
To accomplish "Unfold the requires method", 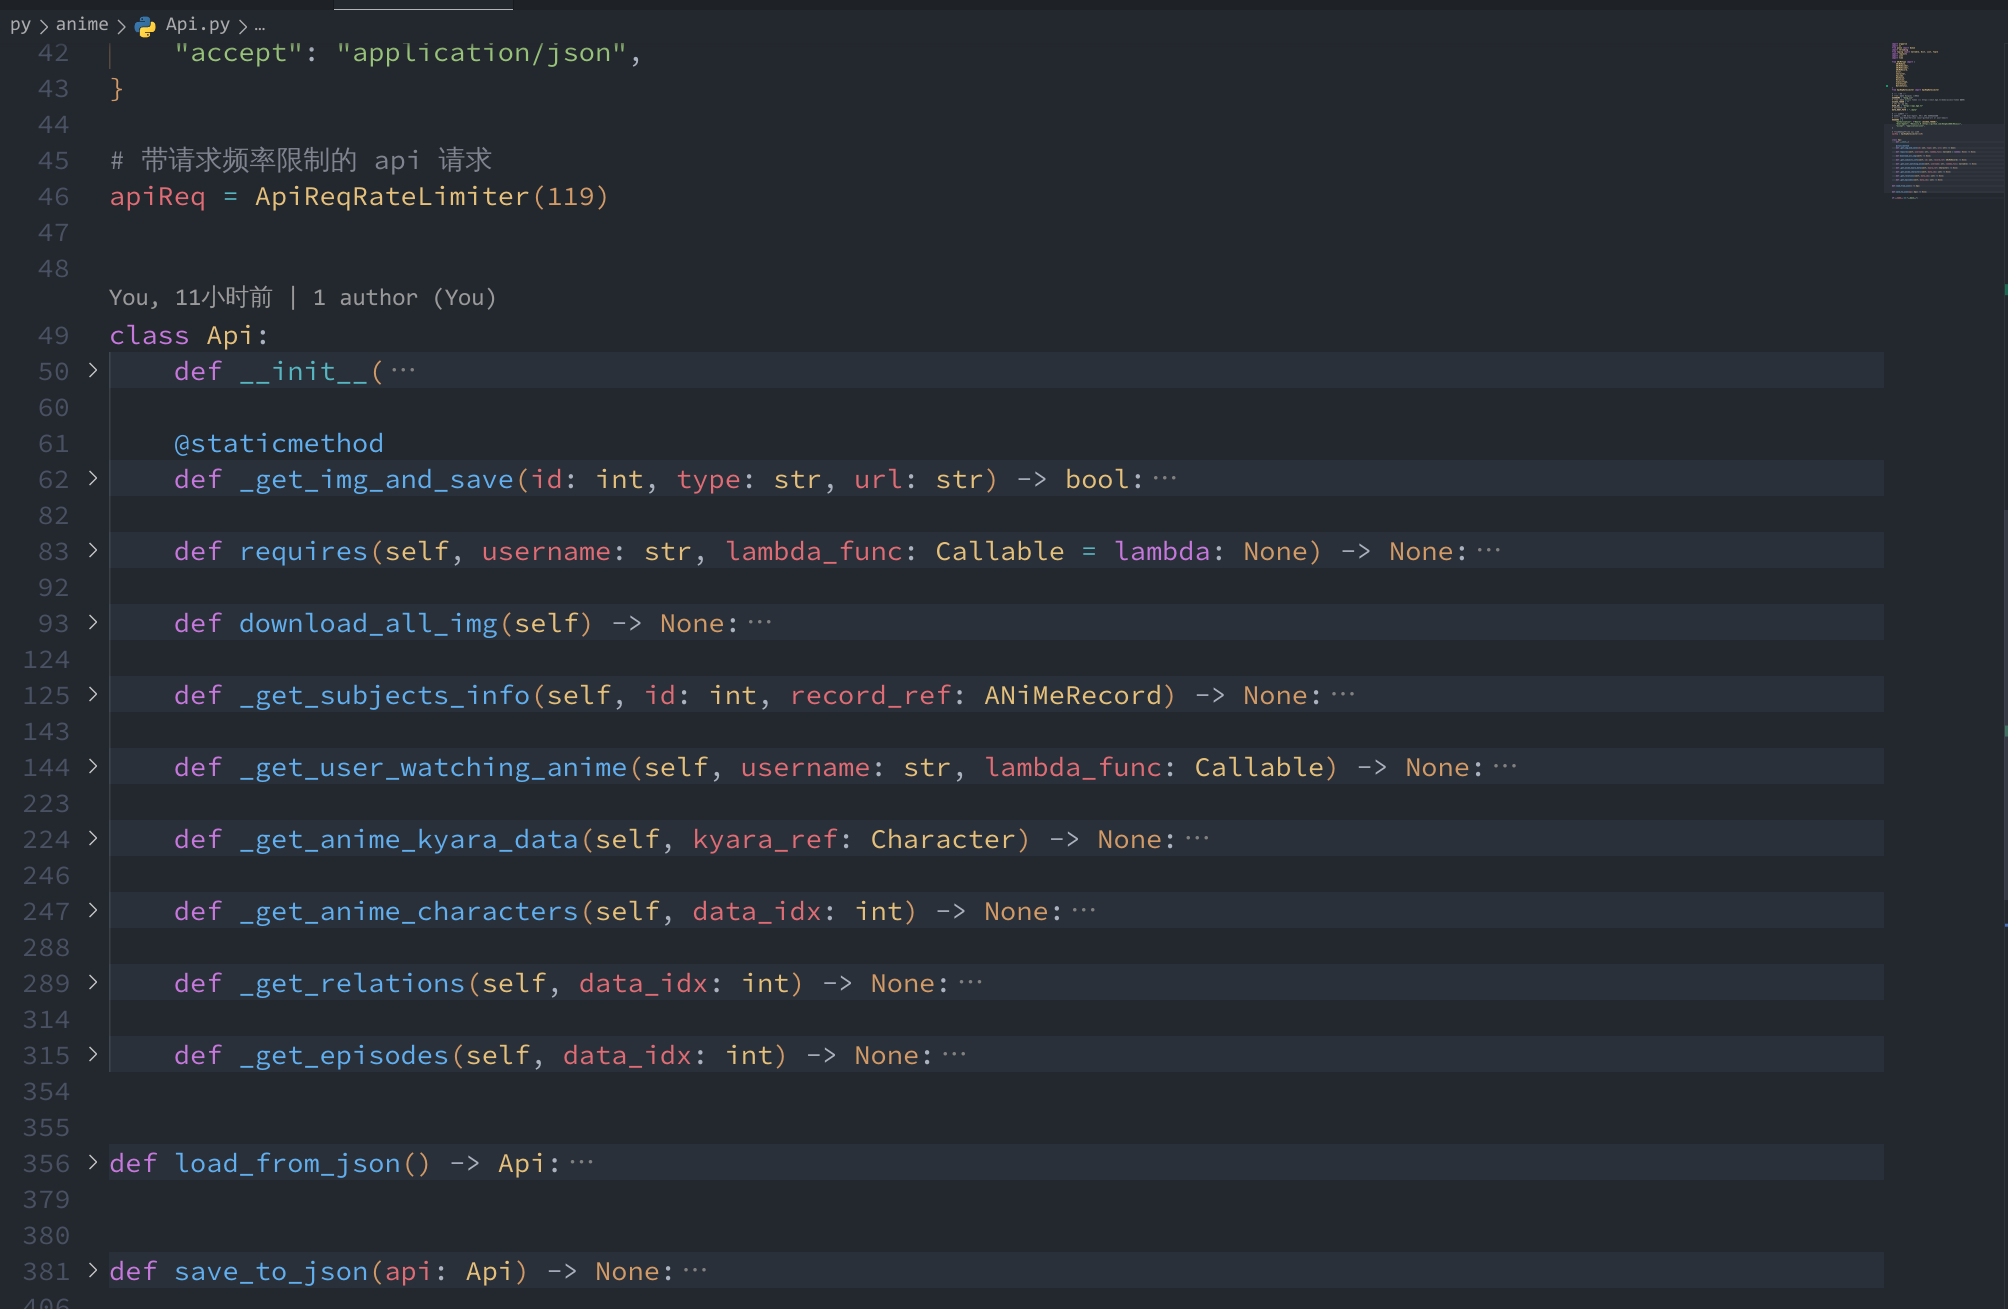I will (x=93, y=551).
